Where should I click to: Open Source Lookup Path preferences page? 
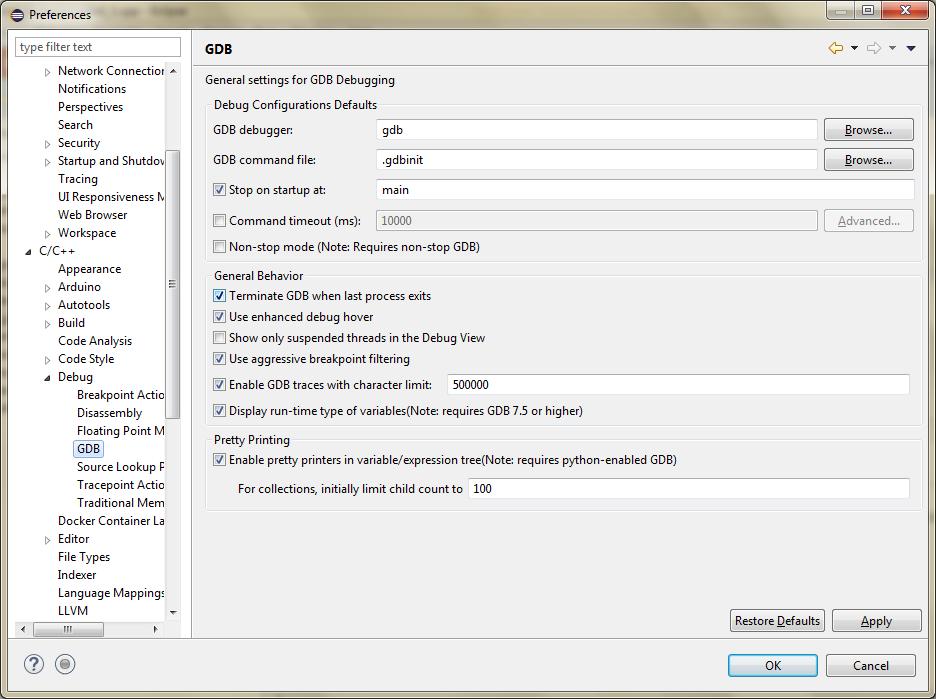tap(120, 467)
